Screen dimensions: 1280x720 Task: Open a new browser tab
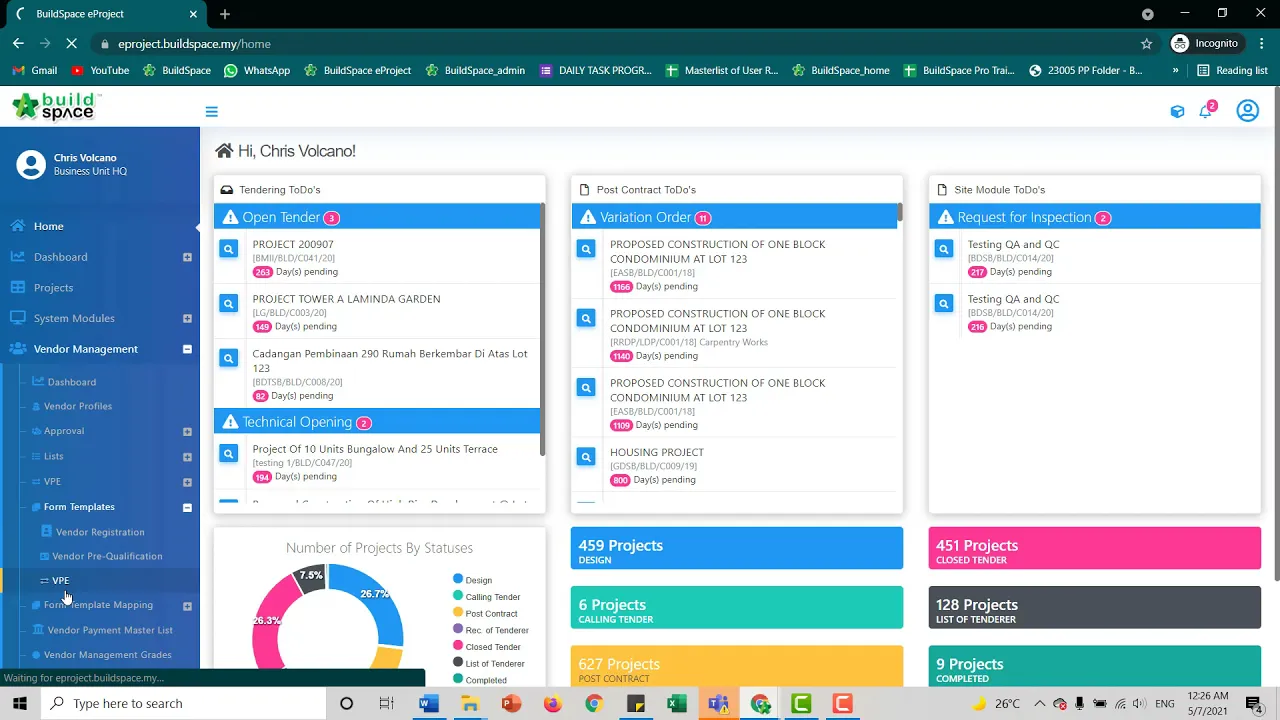[225, 14]
